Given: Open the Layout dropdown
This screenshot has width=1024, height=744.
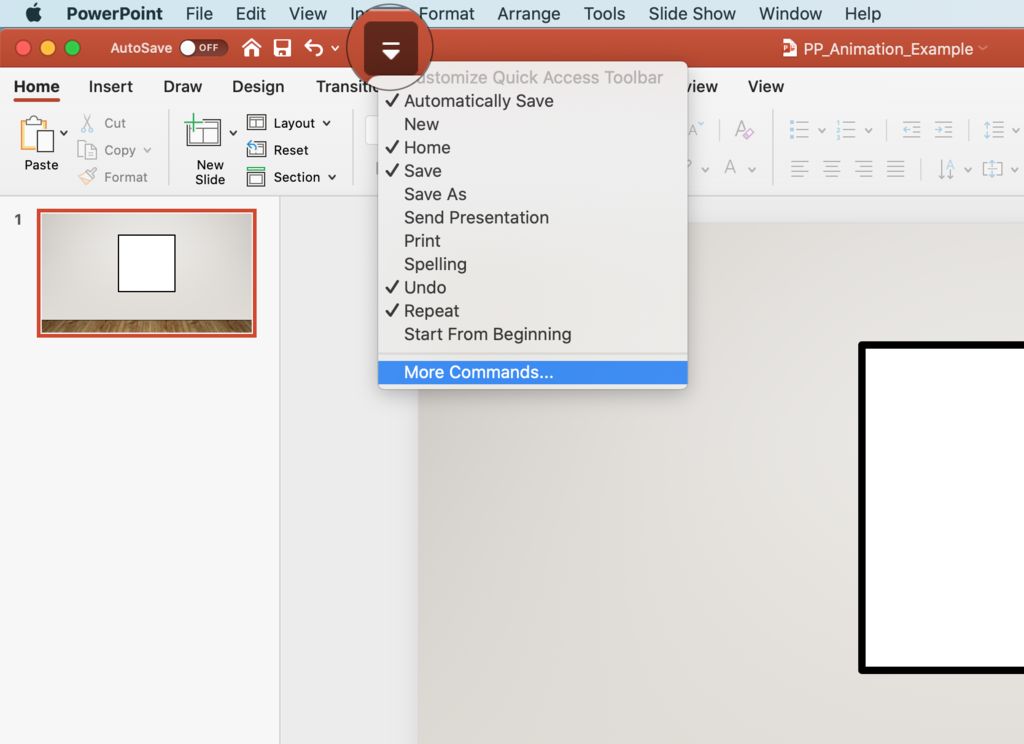Looking at the screenshot, I should (x=289, y=123).
